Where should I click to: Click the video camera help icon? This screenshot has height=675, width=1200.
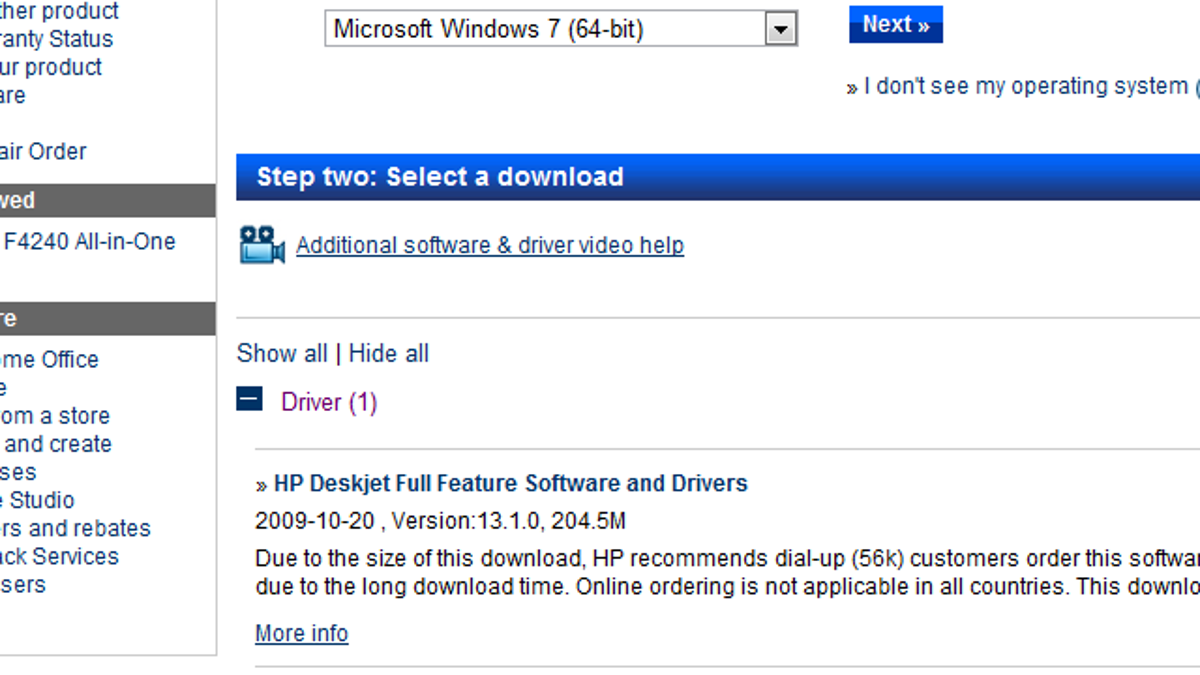pyautogui.click(x=262, y=245)
